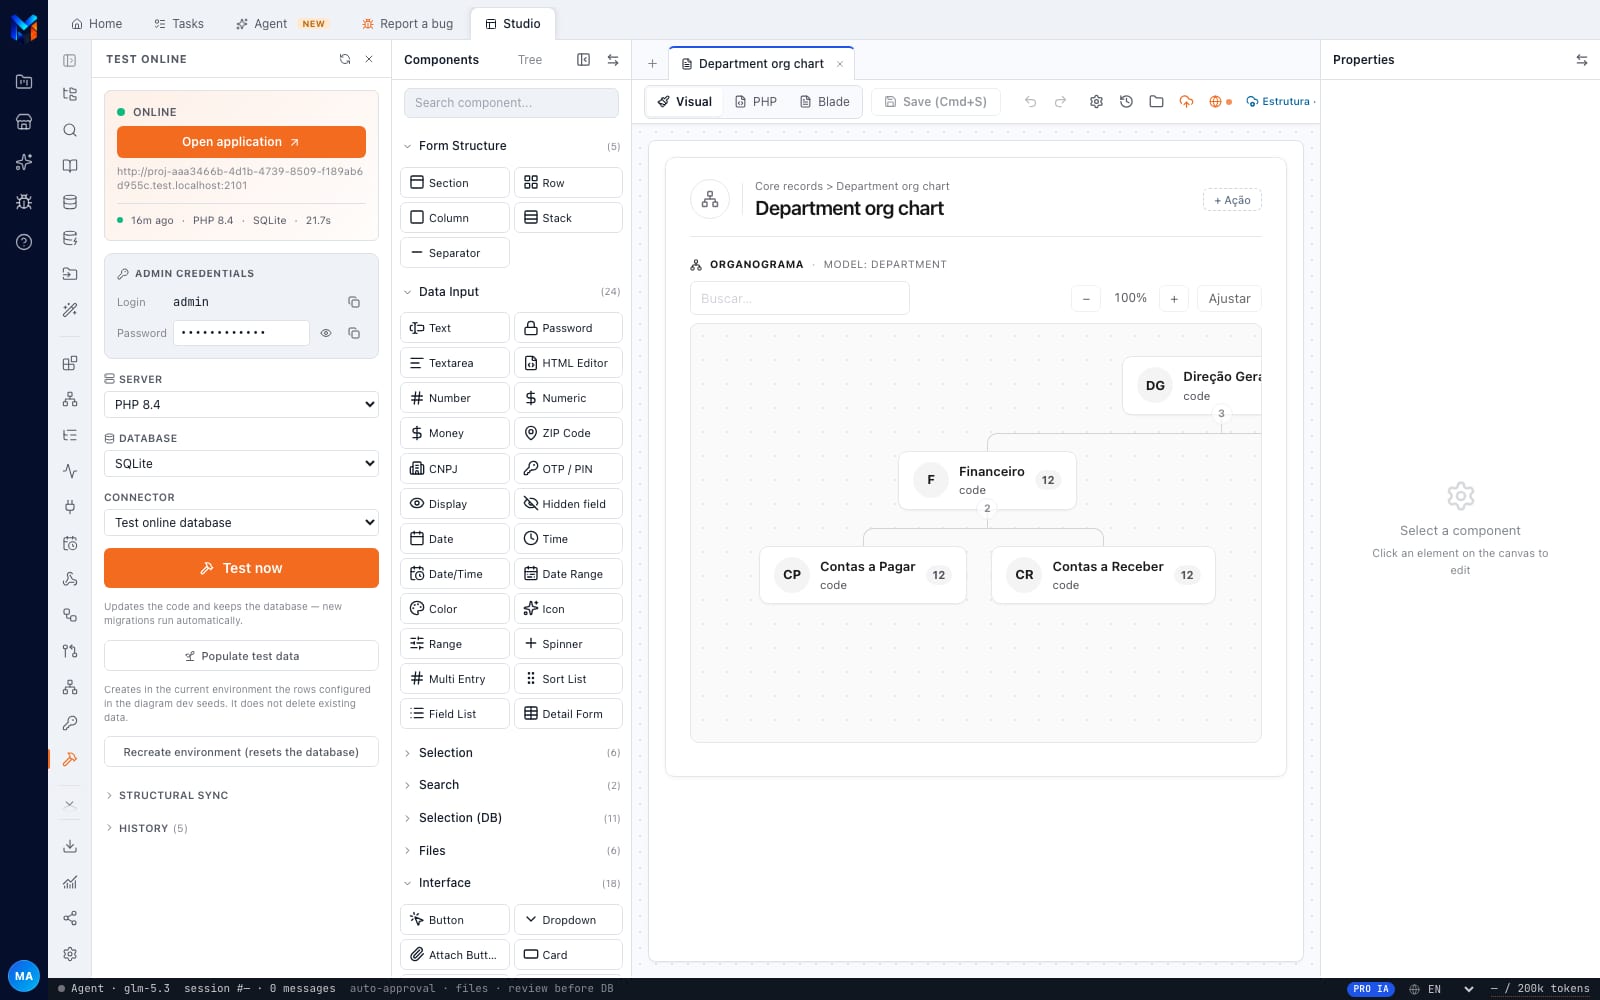Expand the History section
1600x1000 pixels.
click(146, 828)
